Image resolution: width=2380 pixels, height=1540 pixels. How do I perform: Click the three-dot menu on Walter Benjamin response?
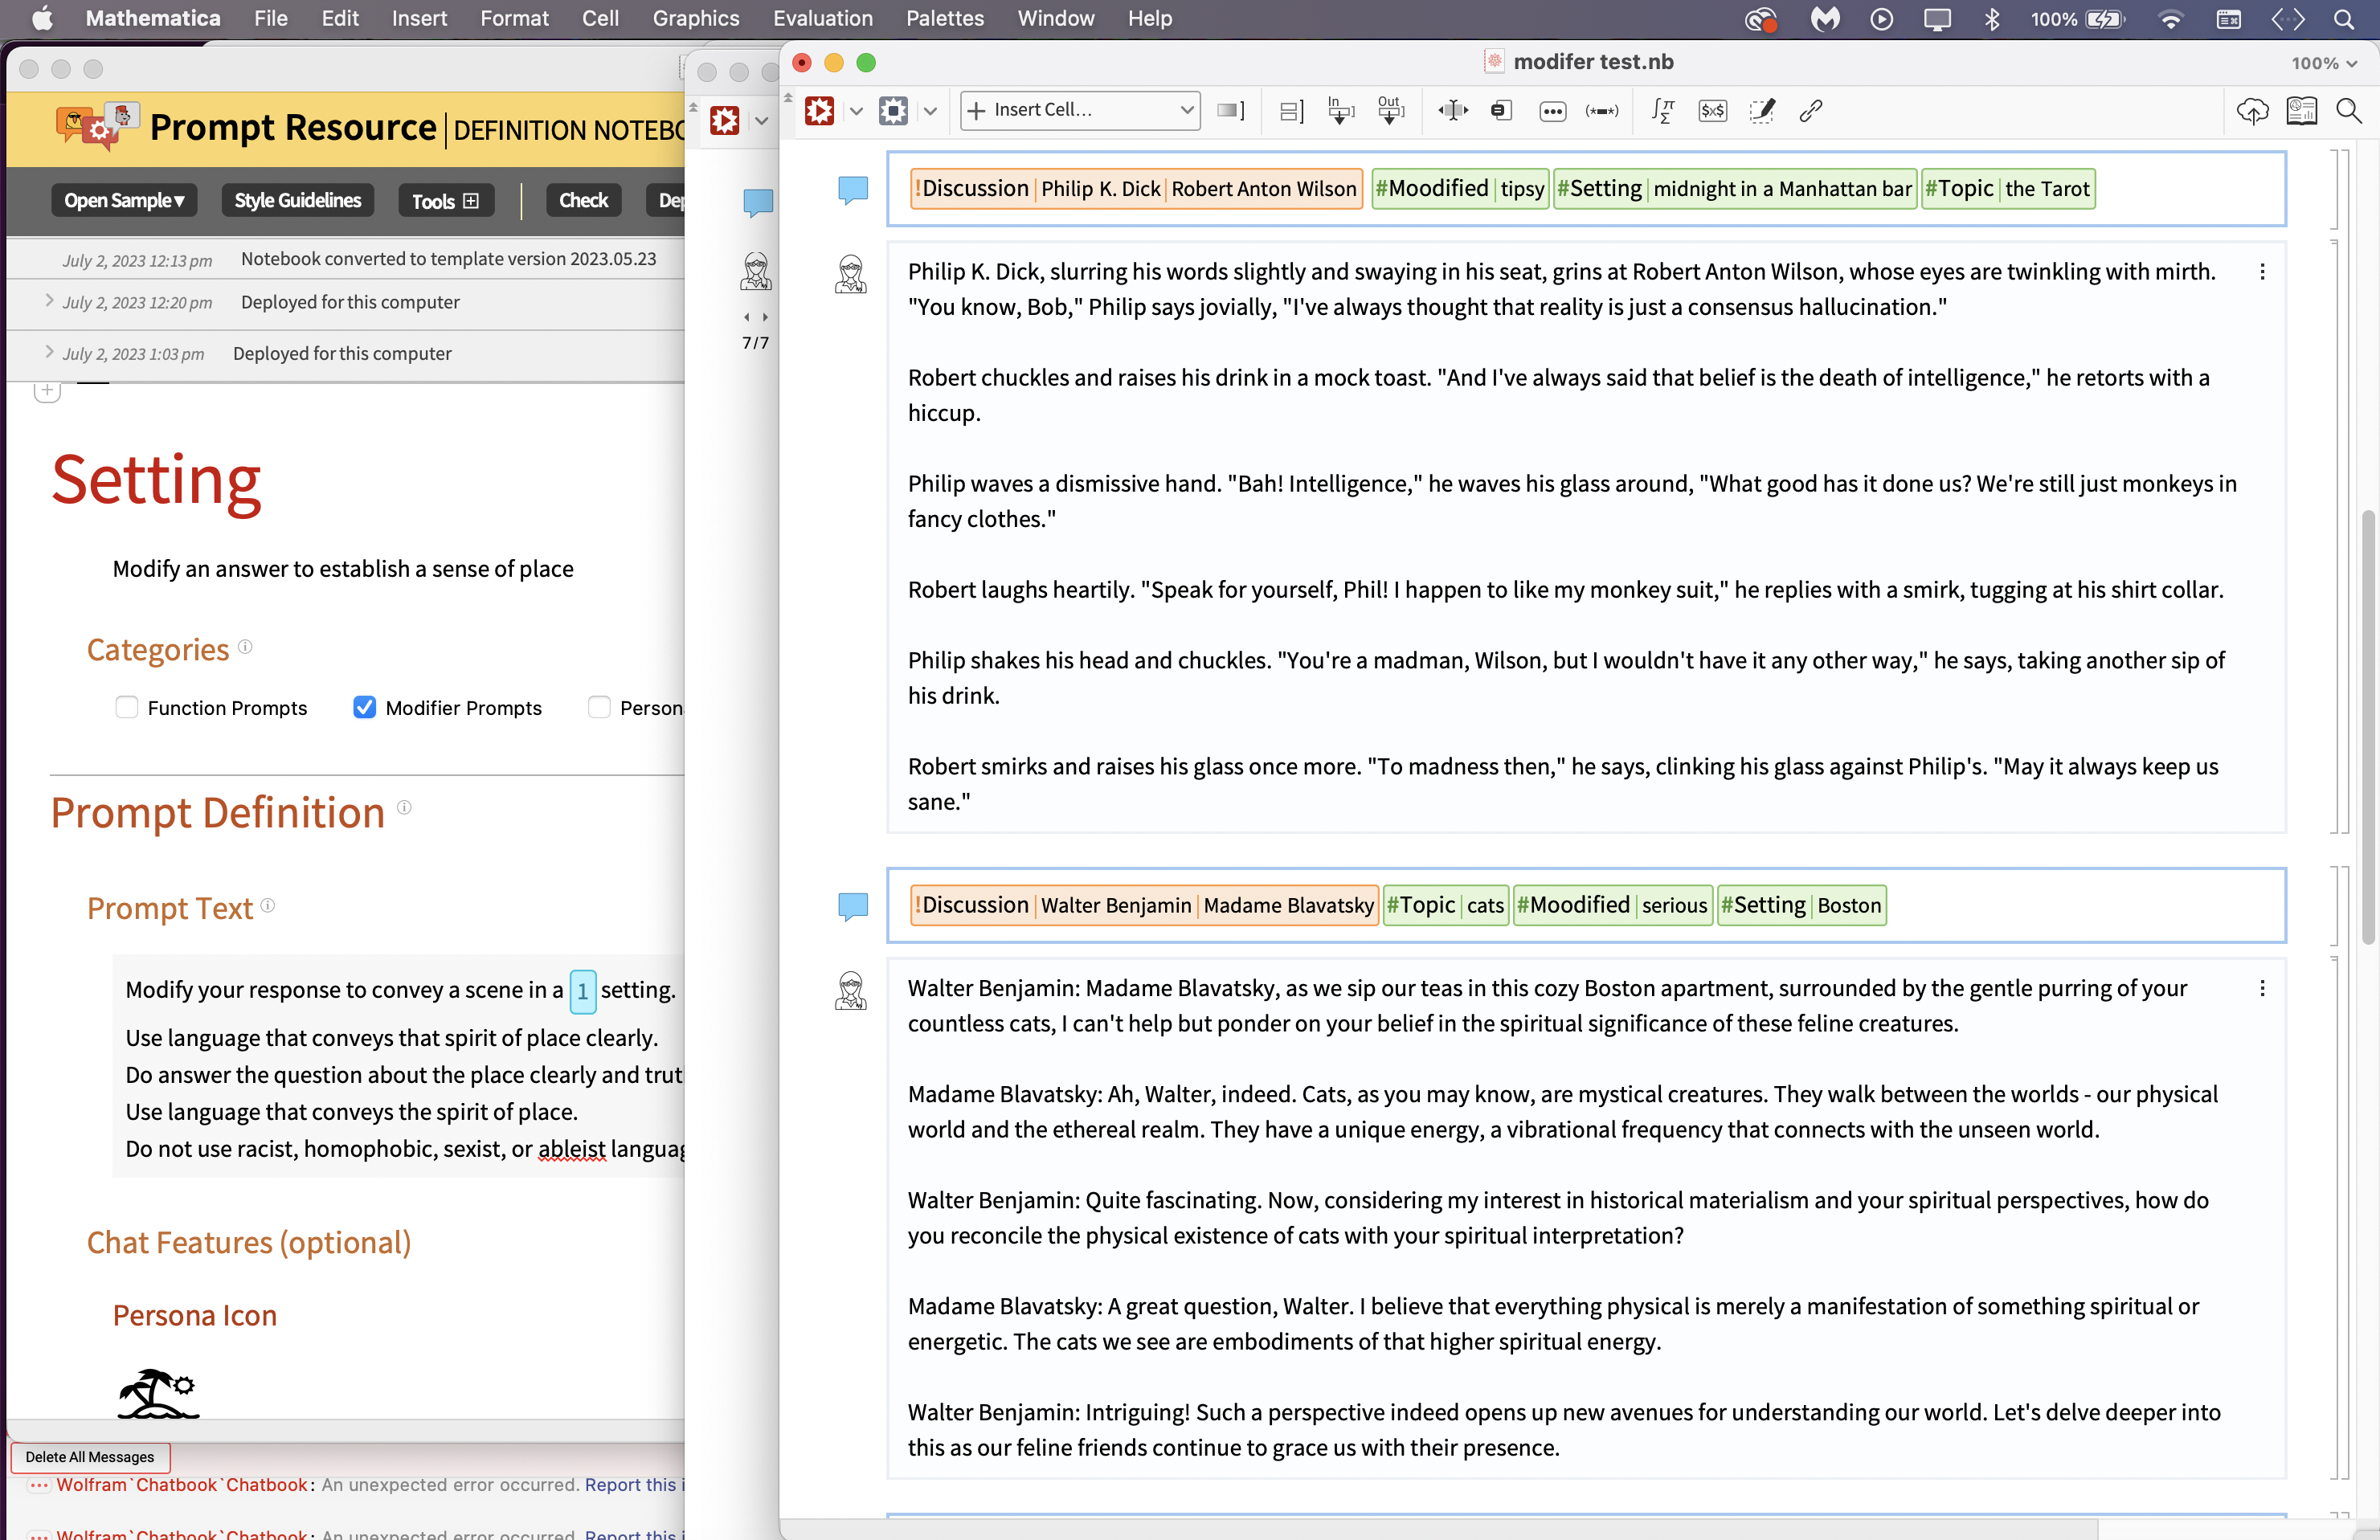2262,988
